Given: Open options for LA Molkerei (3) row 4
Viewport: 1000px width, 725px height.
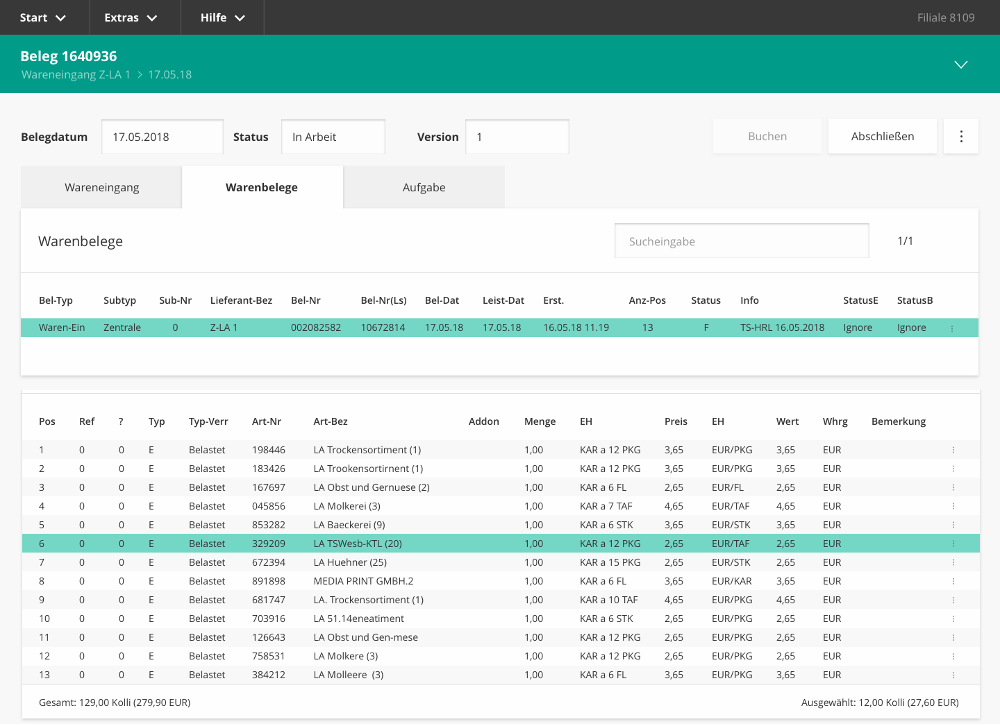Looking at the screenshot, I should 953,506.
